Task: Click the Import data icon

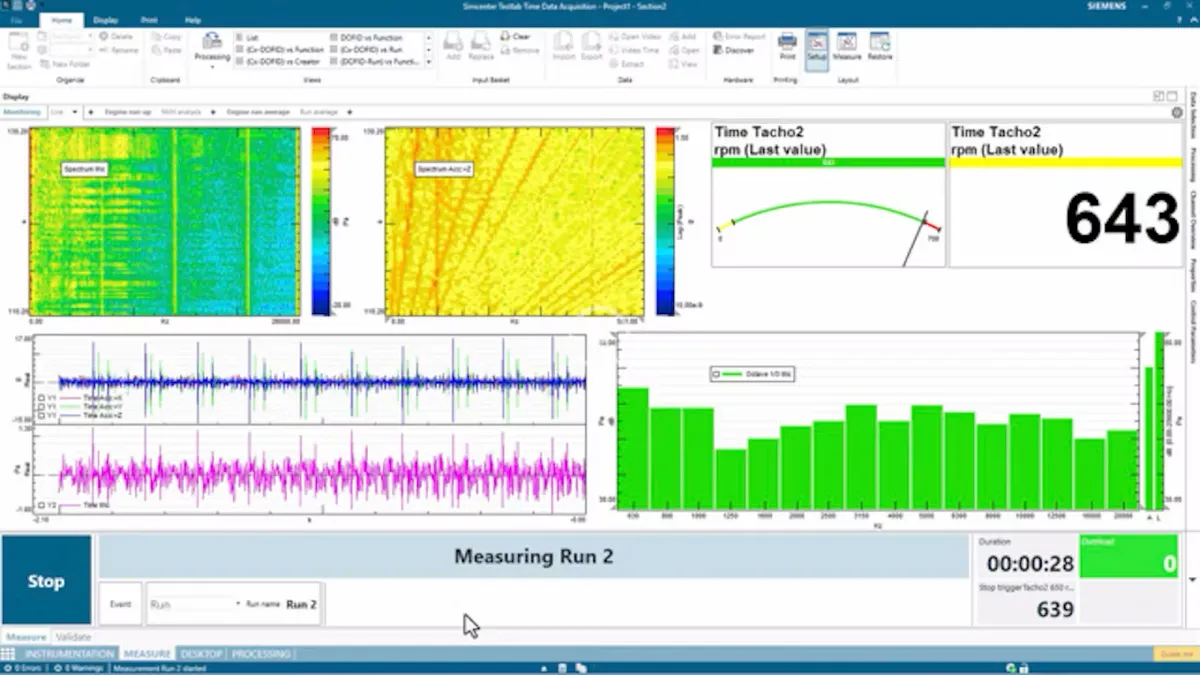Action: pyautogui.click(x=563, y=46)
